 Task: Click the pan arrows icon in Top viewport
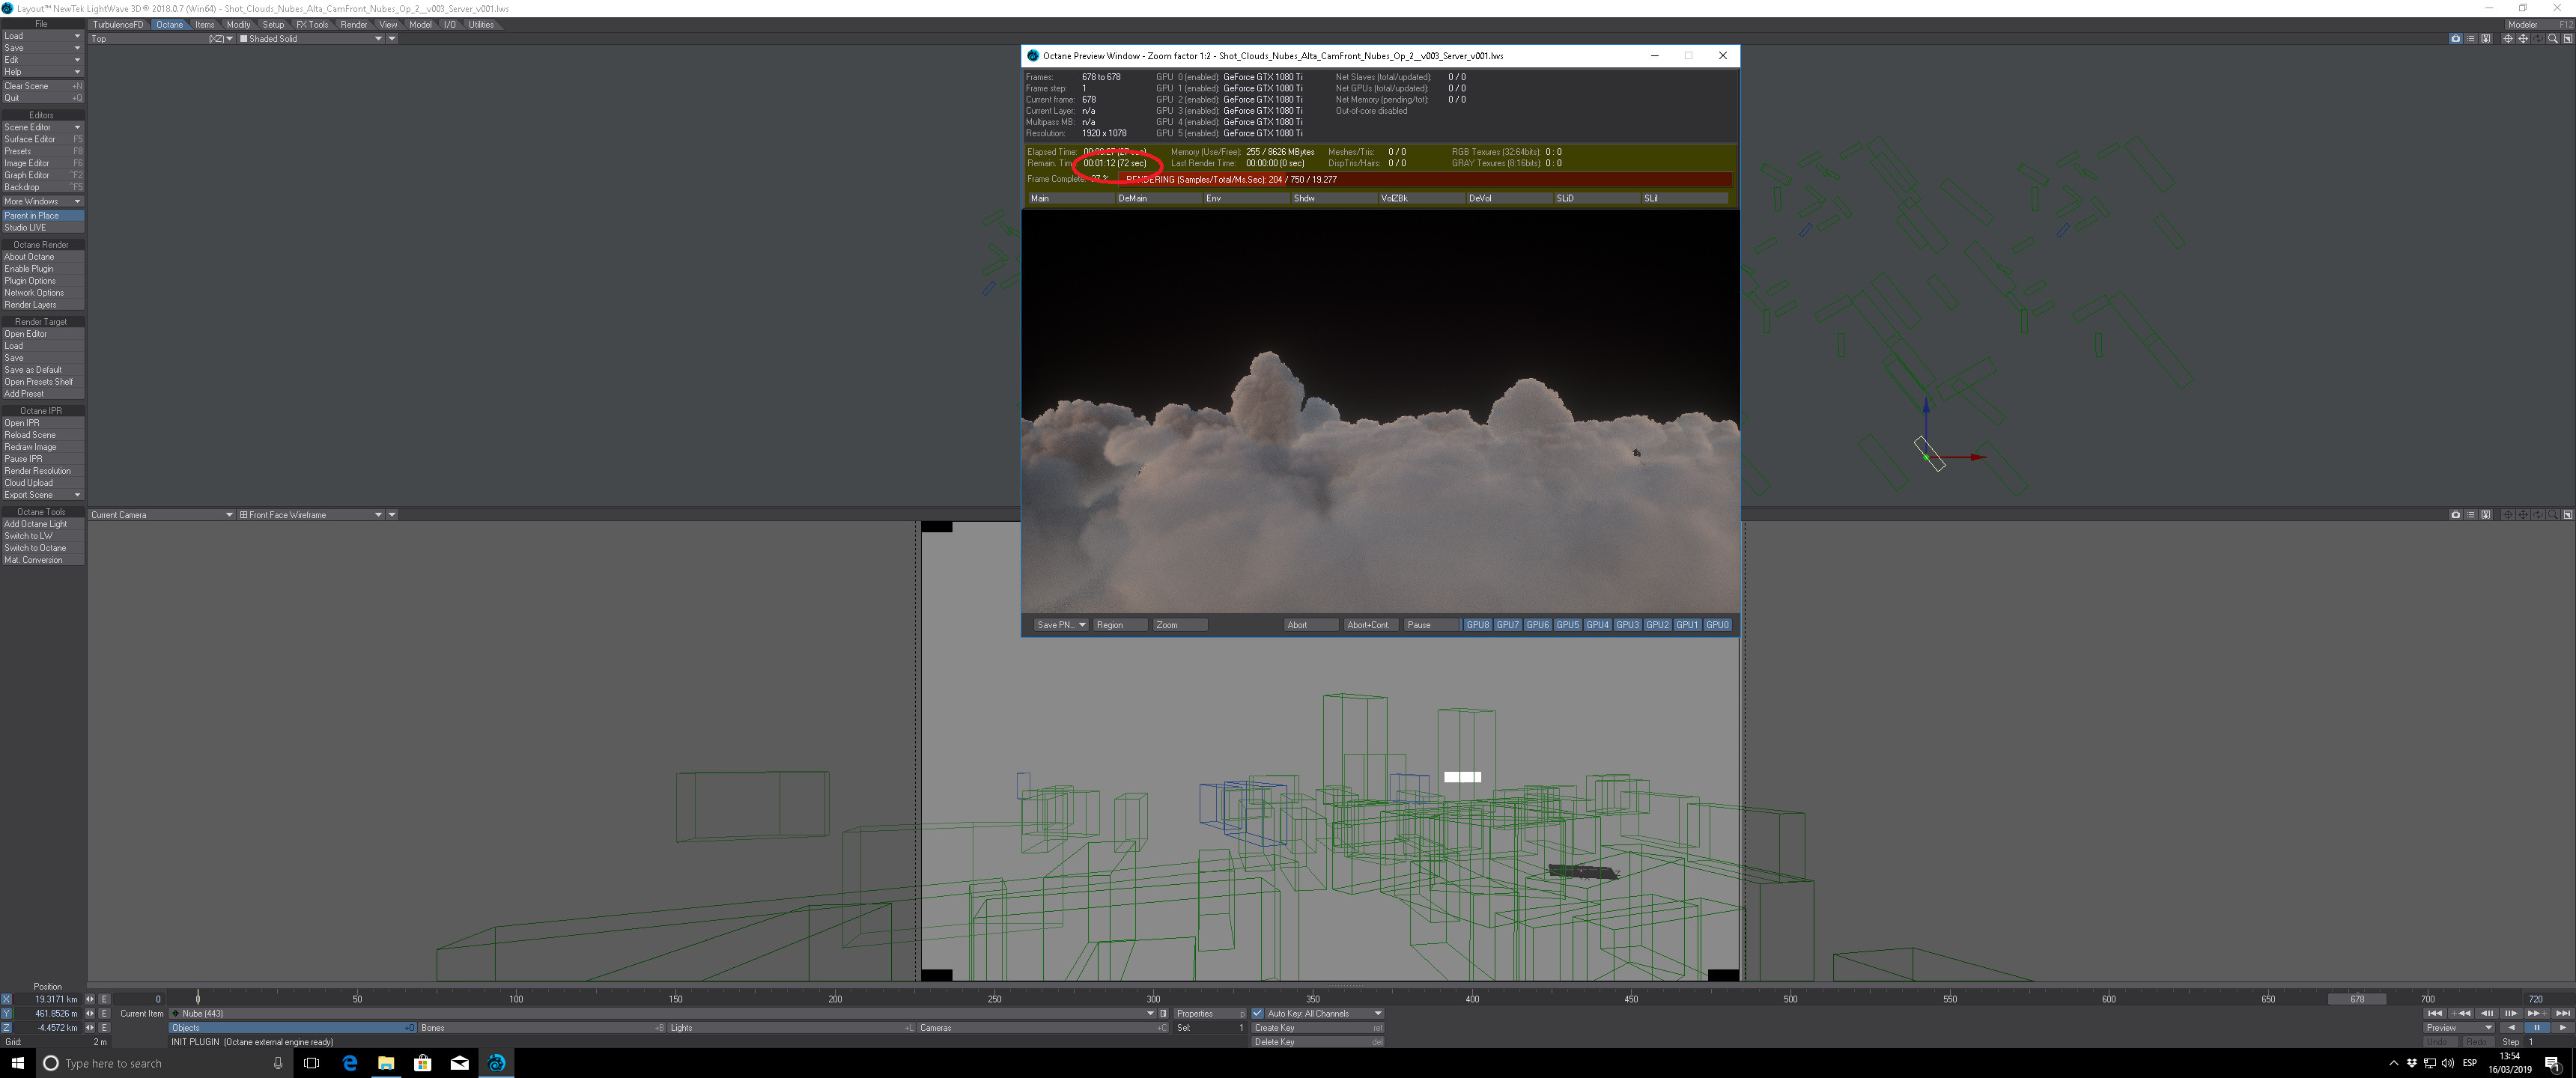click(2523, 39)
